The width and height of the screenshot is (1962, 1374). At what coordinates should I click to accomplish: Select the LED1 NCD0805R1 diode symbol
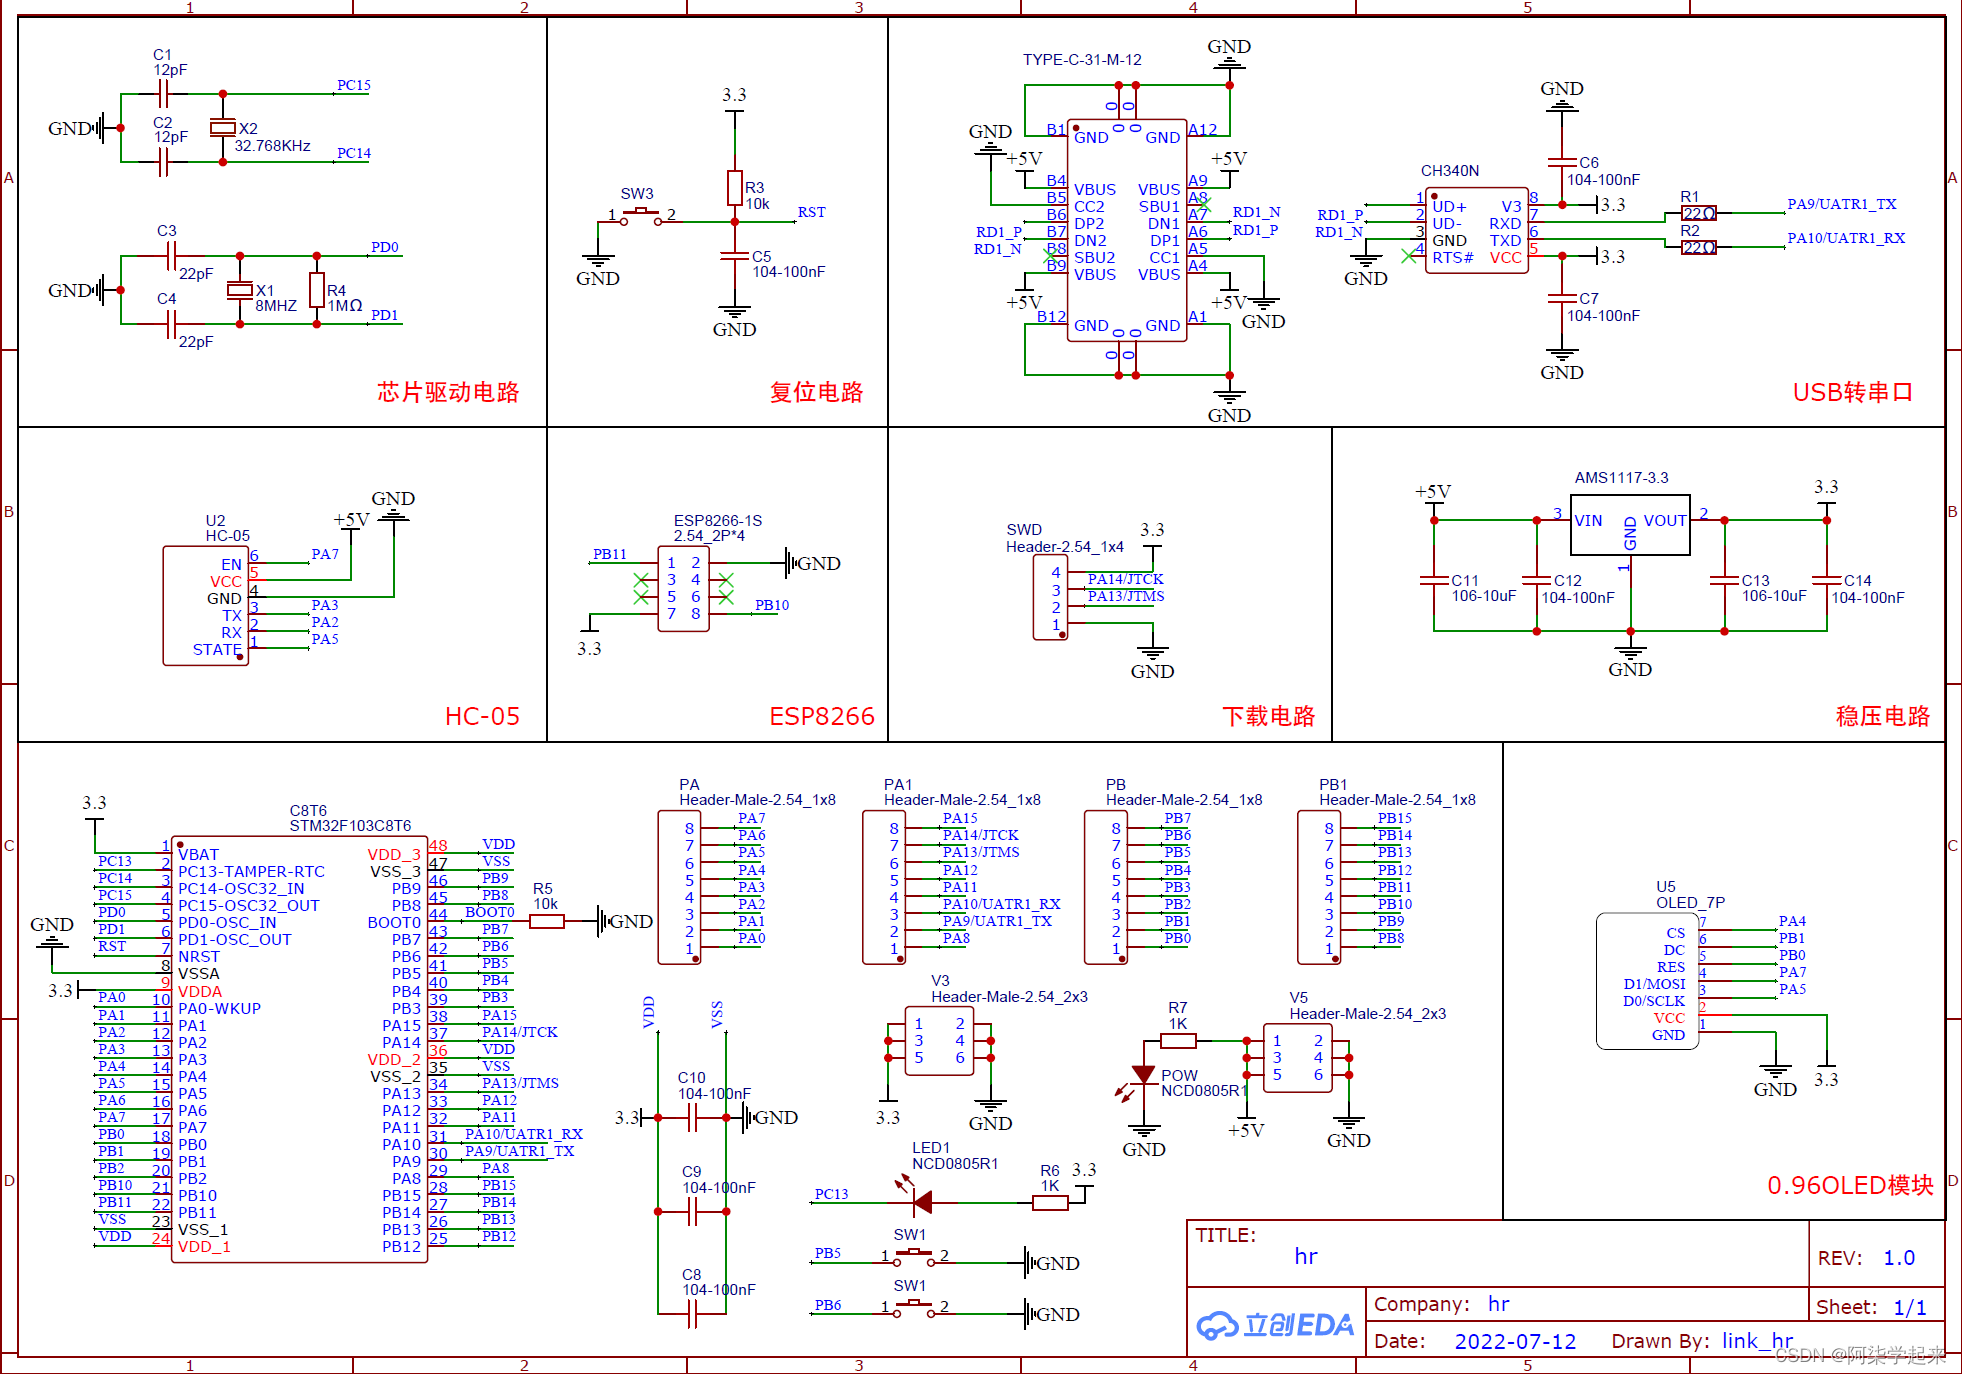pyautogui.click(x=922, y=1202)
